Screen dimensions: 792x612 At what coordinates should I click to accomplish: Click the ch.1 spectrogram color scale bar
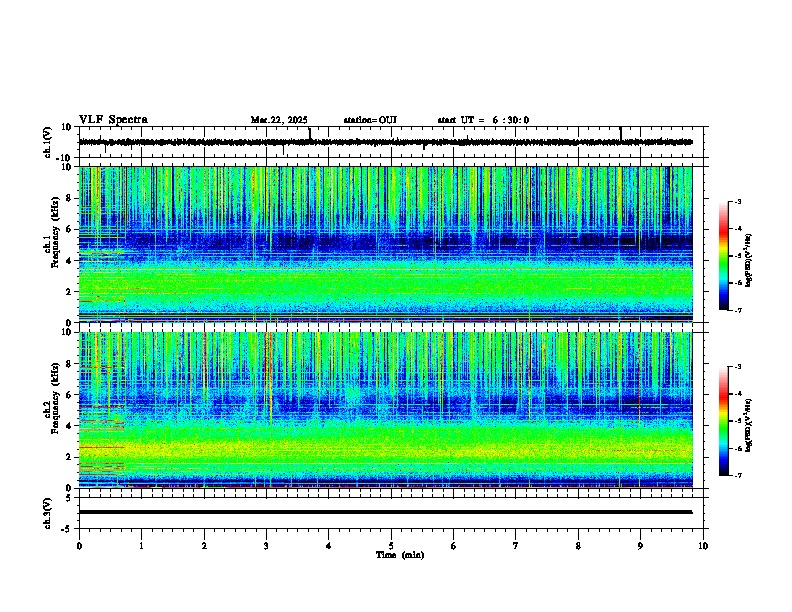723,256
